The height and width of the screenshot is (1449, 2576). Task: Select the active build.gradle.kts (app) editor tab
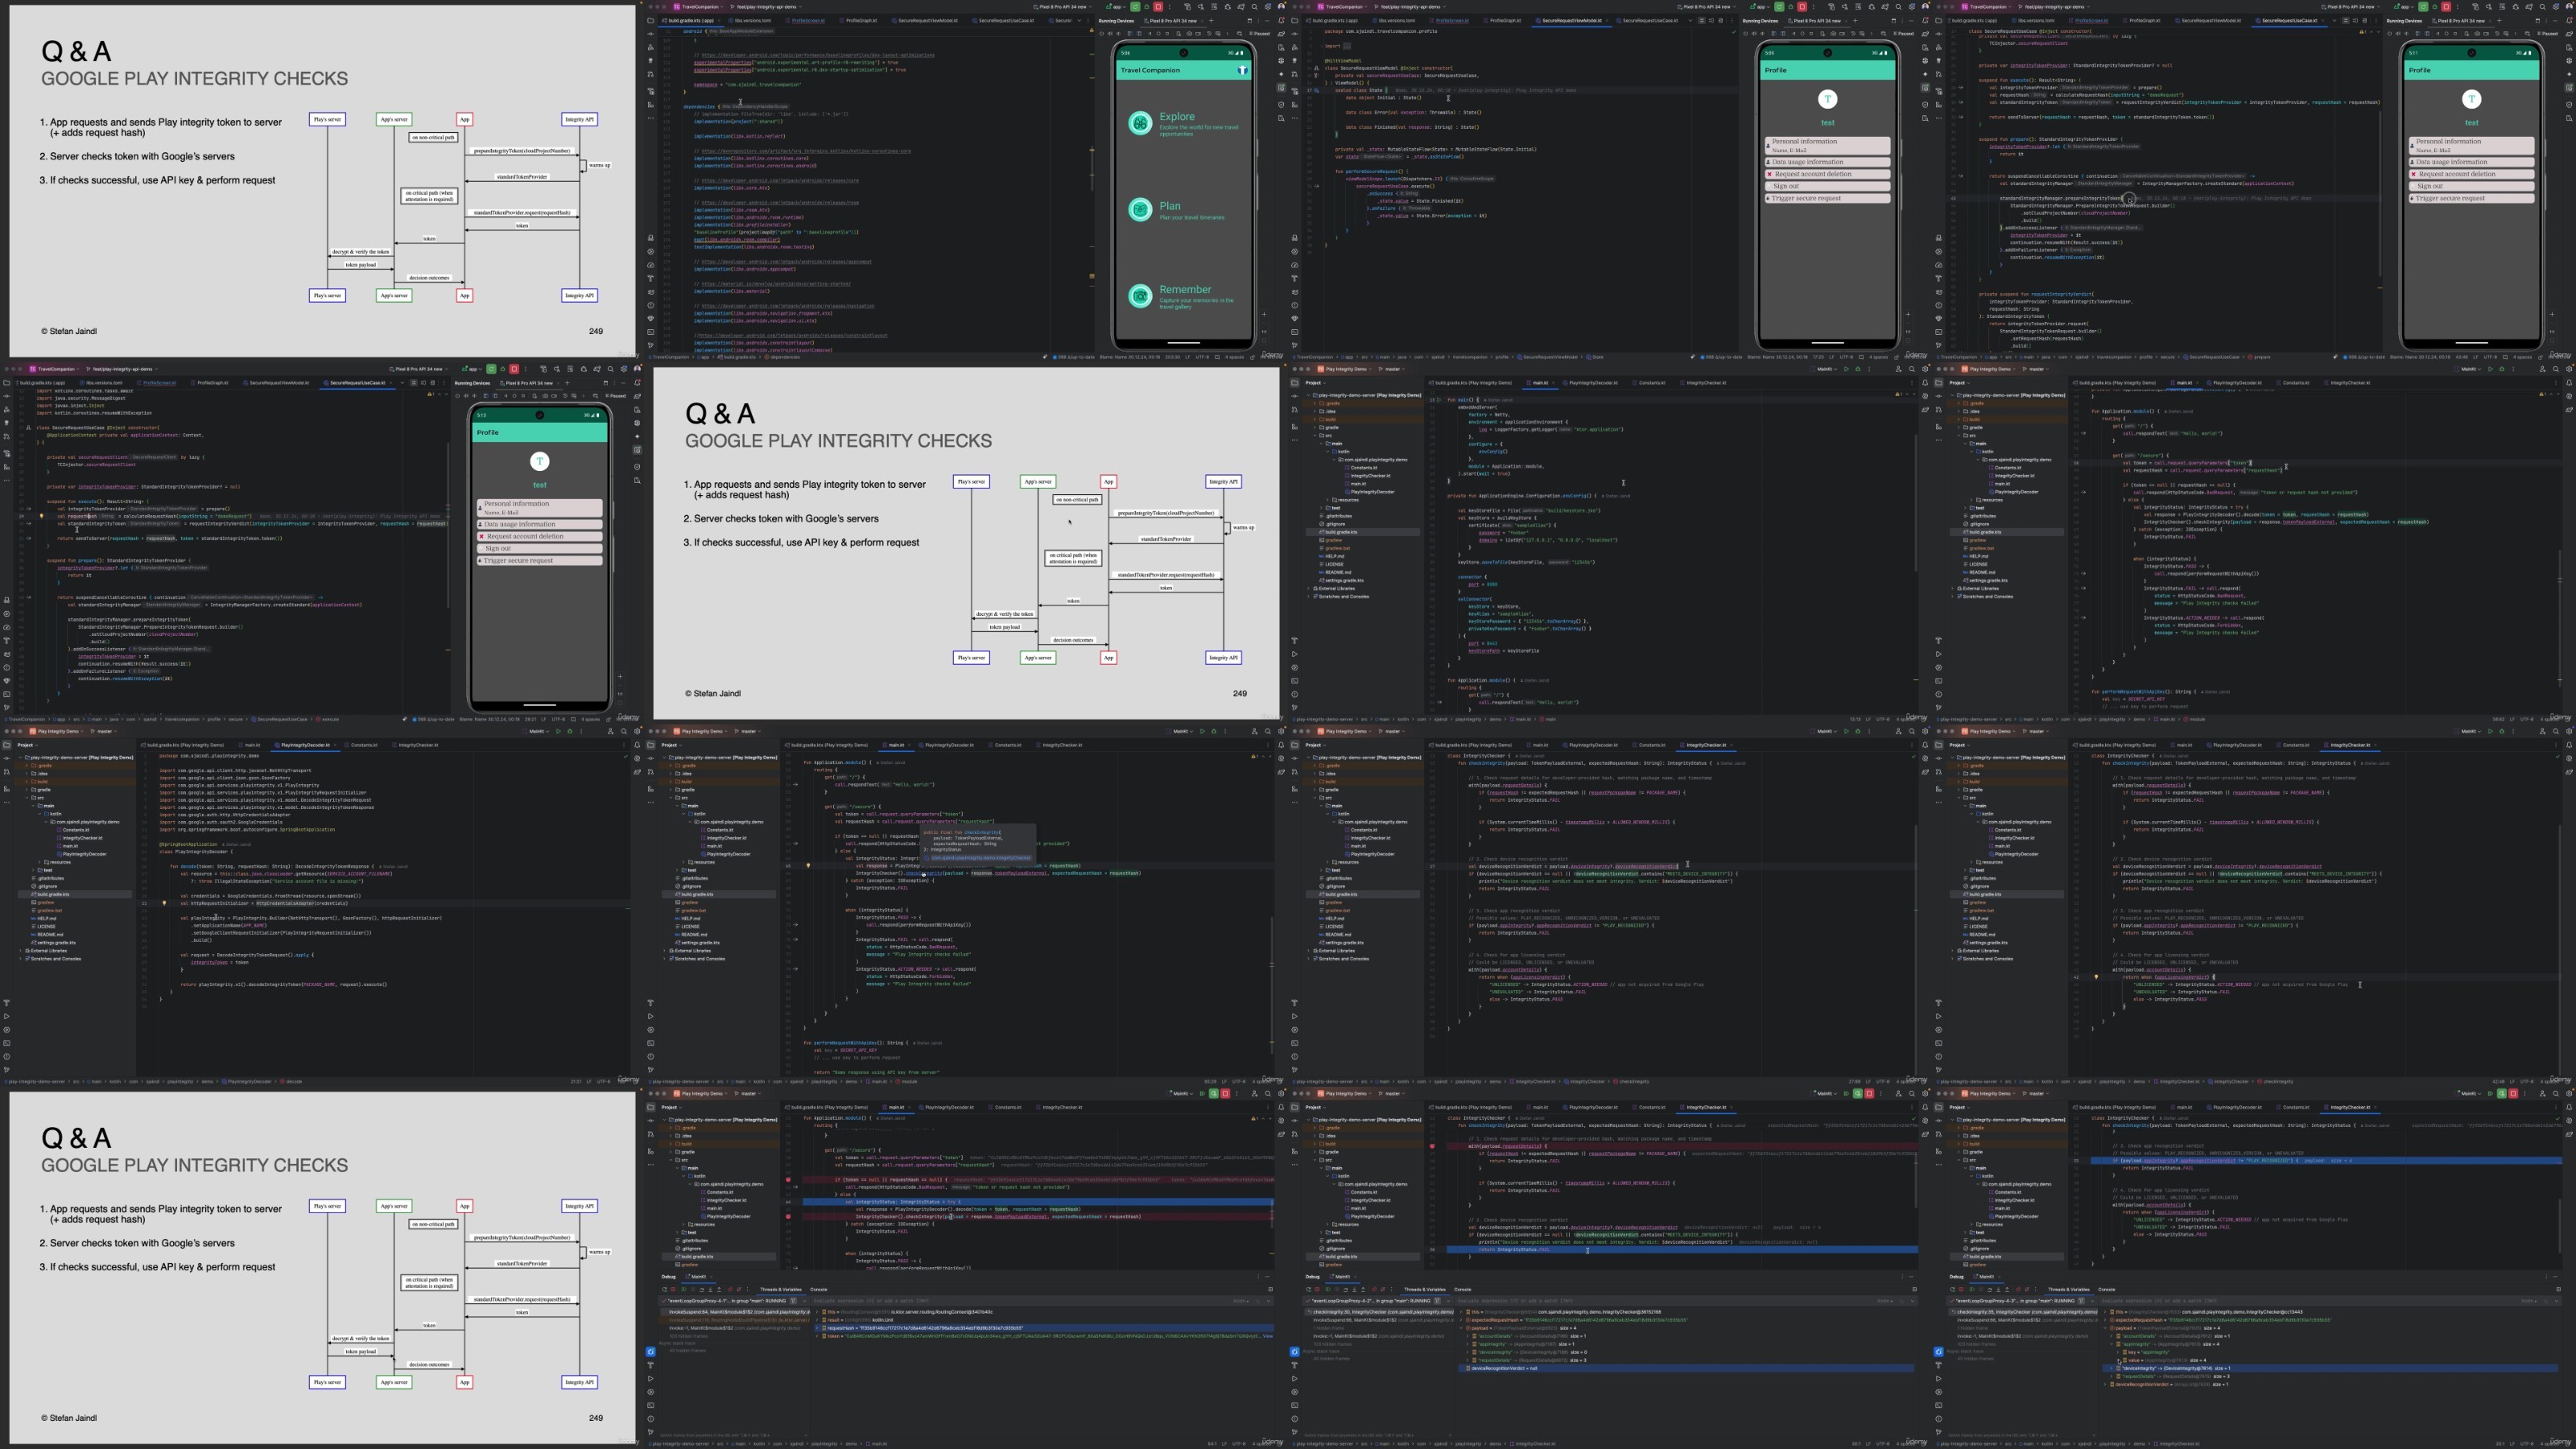[x=689, y=20]
